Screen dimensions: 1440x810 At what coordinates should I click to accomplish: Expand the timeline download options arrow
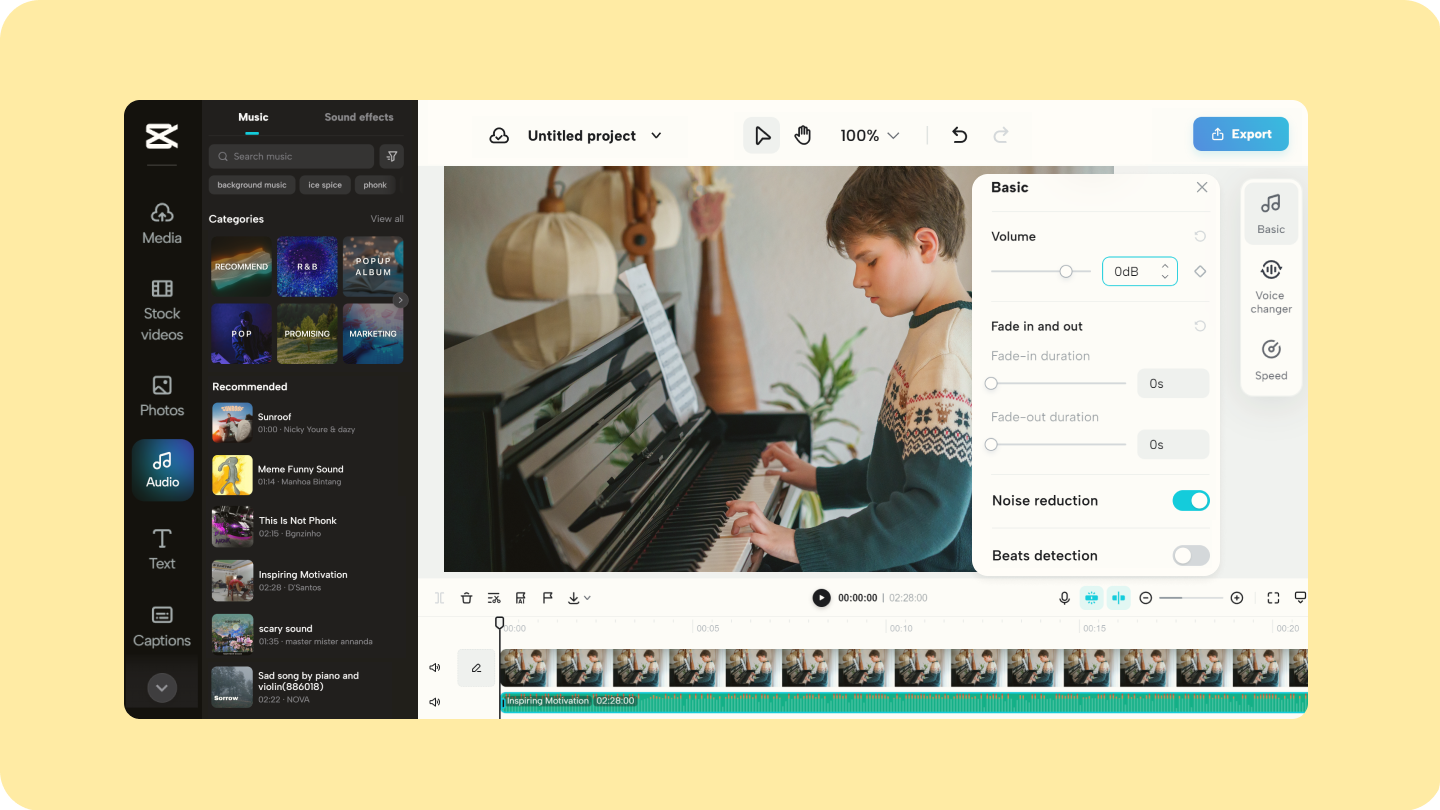coord(587,598)
